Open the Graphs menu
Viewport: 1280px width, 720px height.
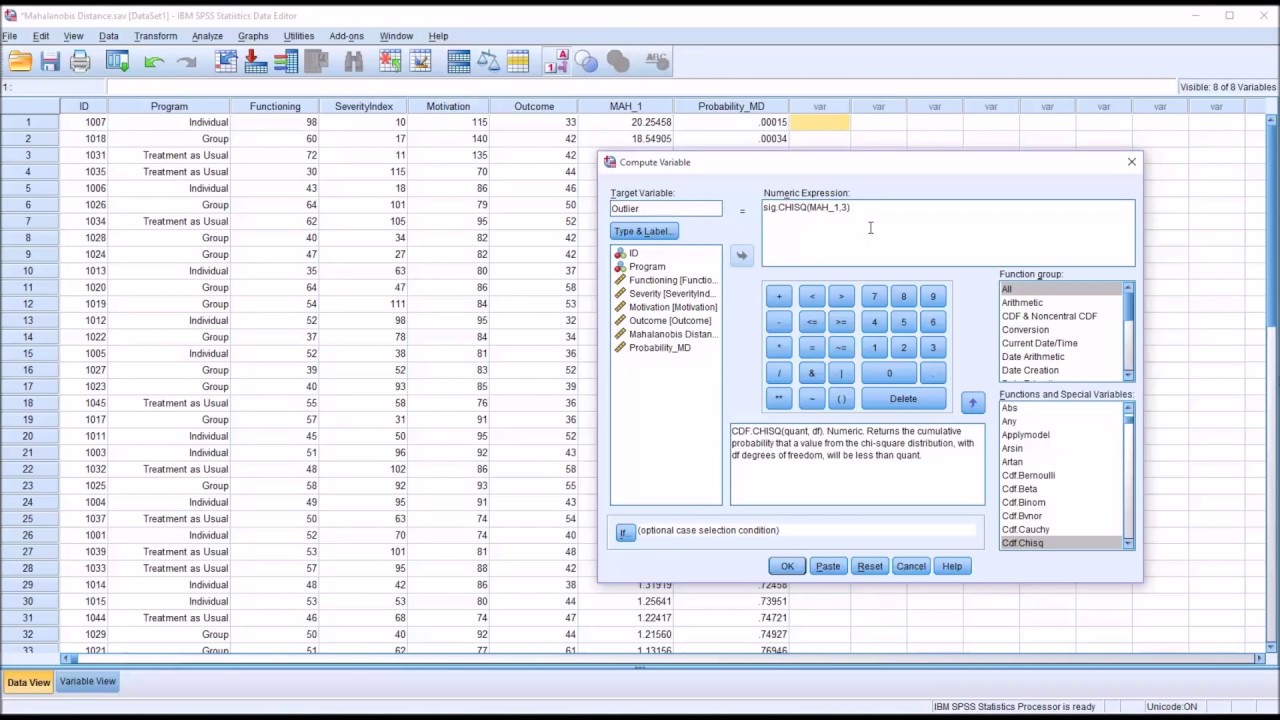coord(253,36)
